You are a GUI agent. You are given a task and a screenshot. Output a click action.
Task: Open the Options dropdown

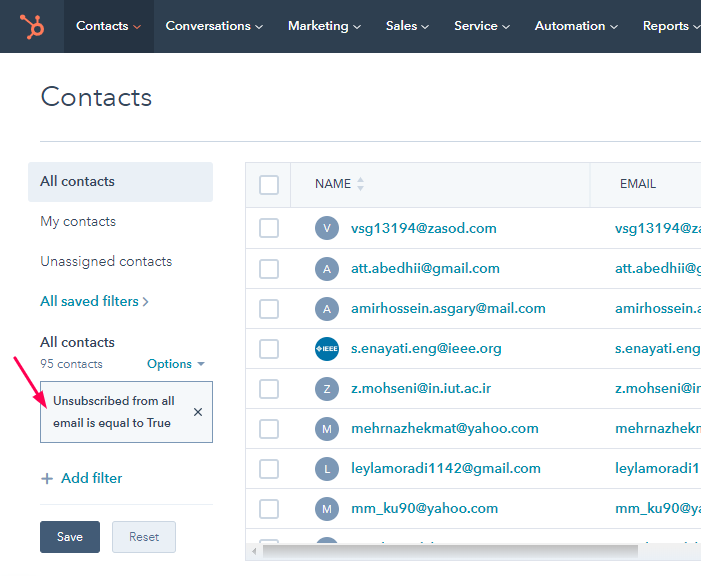click(175, 364)
